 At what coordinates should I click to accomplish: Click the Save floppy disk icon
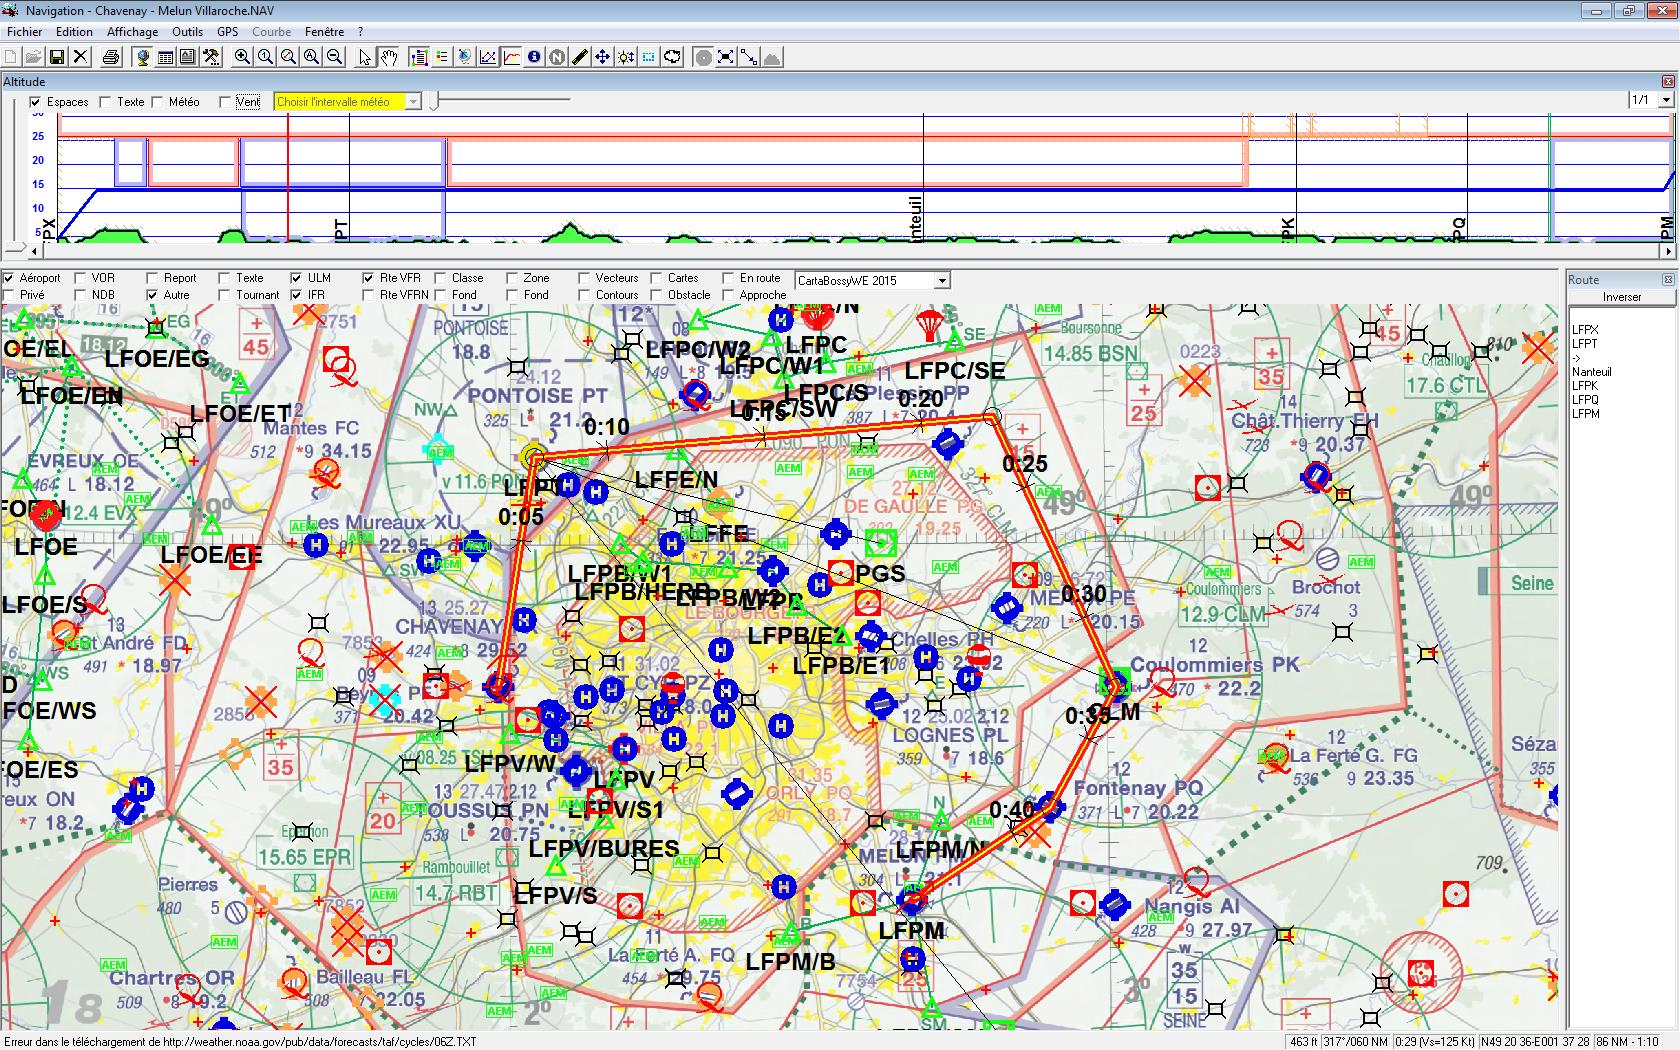(x=57, y=57)
